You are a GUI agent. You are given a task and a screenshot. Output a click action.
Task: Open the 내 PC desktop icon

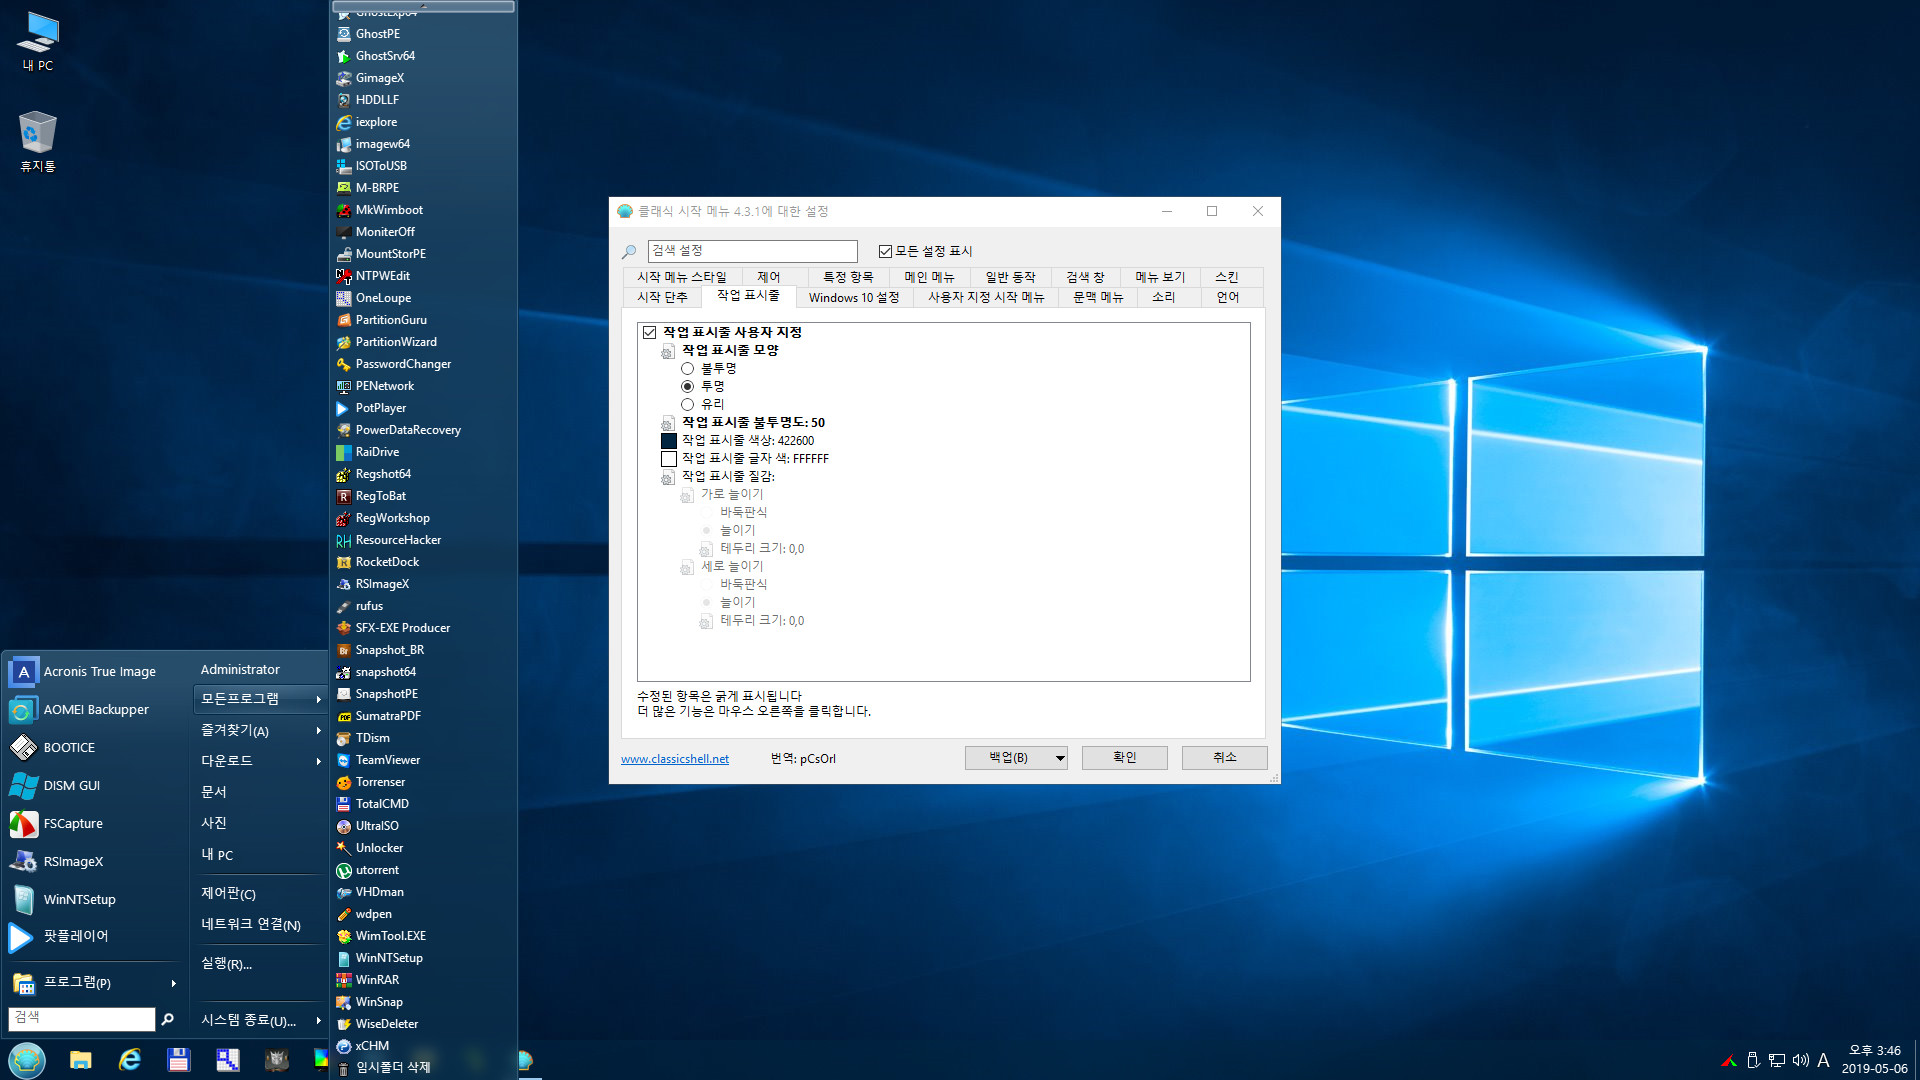point(38,42)
